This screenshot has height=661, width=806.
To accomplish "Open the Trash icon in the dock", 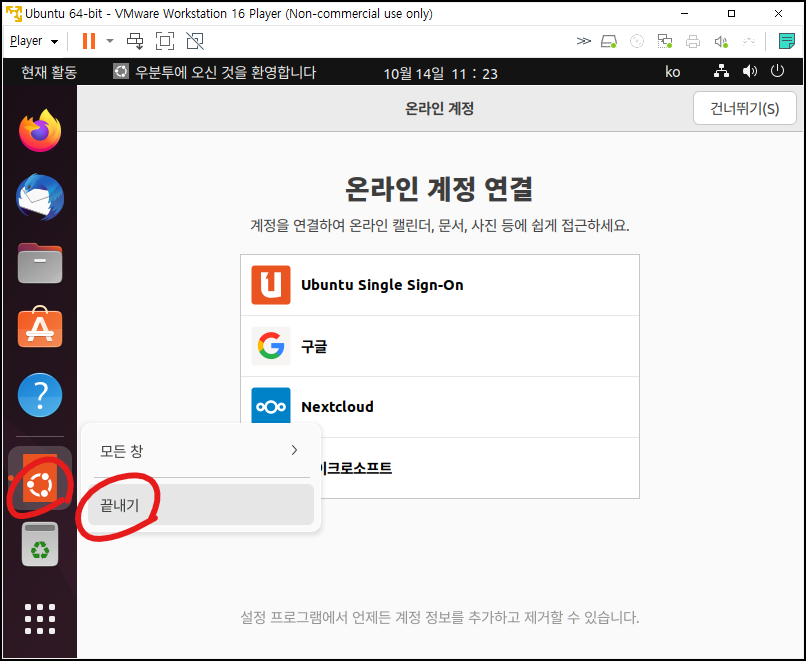I will pos(40,544).
